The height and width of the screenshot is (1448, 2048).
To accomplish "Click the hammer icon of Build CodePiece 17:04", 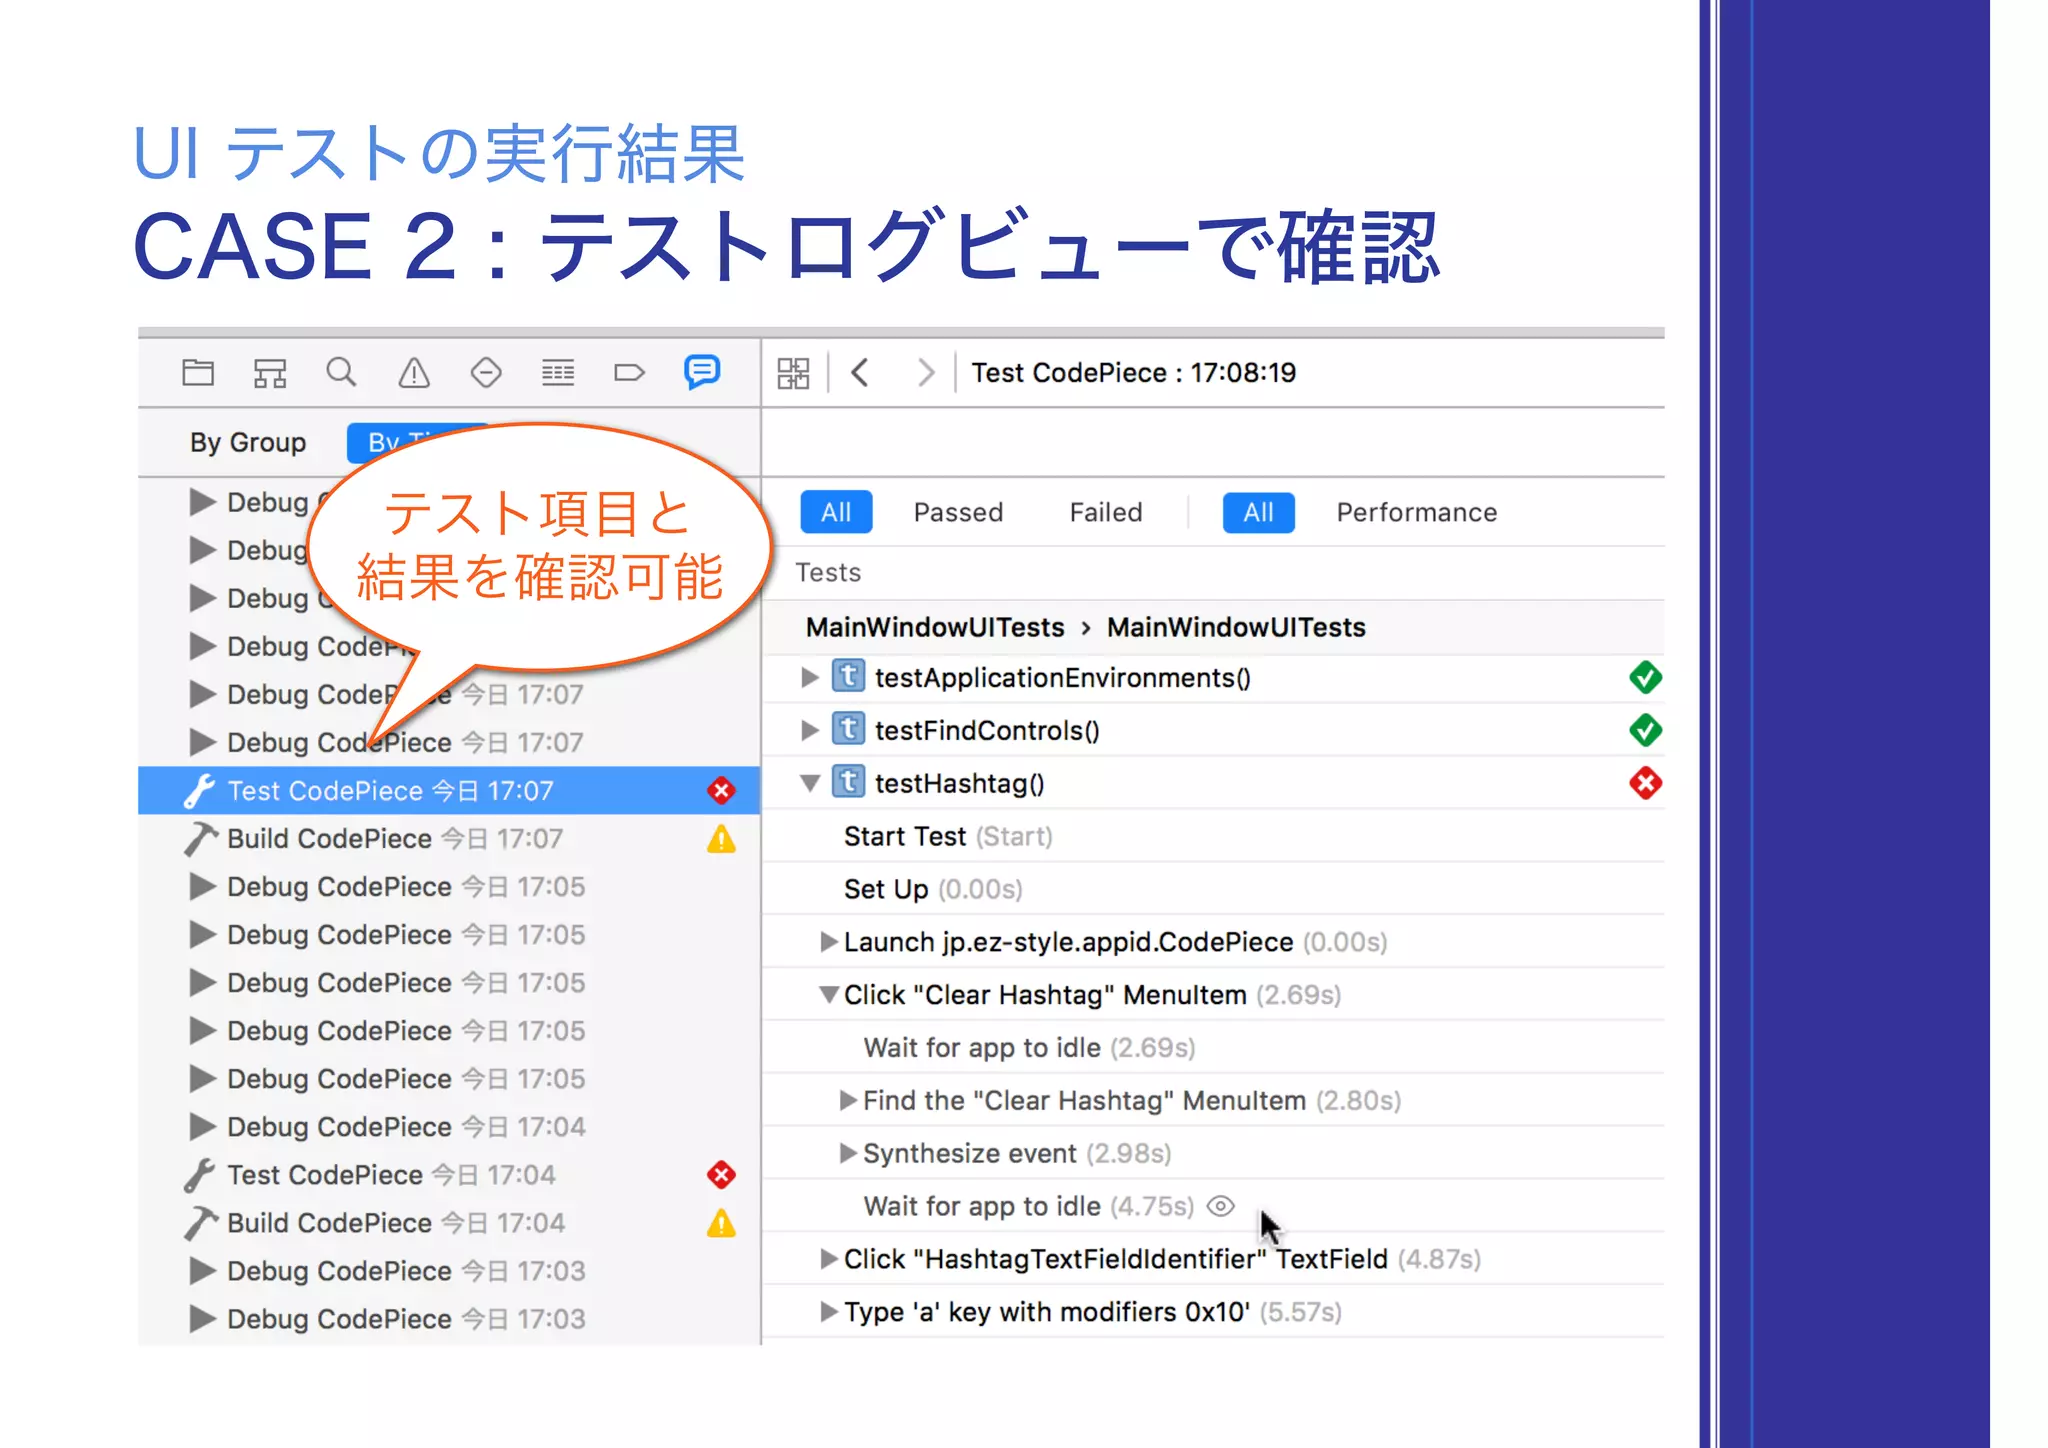I will tap(200, 1223).
